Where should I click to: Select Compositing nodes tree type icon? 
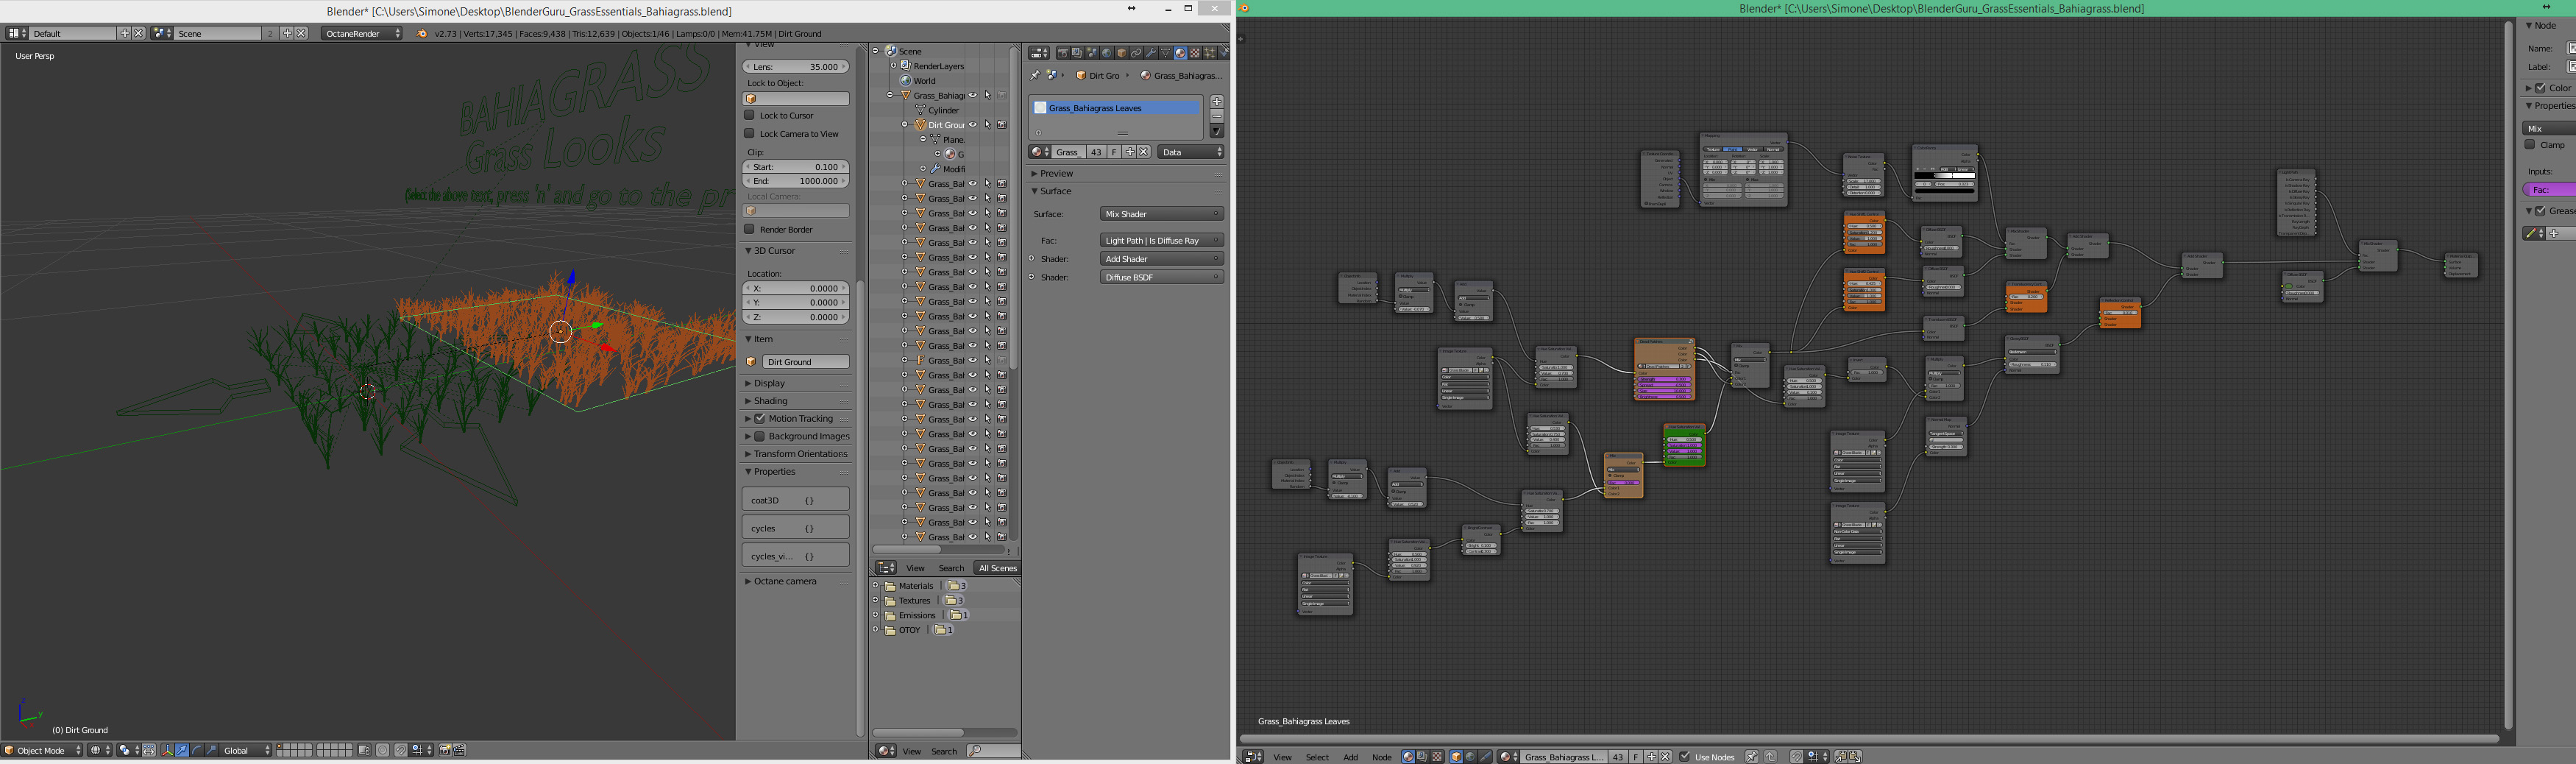click(1422, 757)
